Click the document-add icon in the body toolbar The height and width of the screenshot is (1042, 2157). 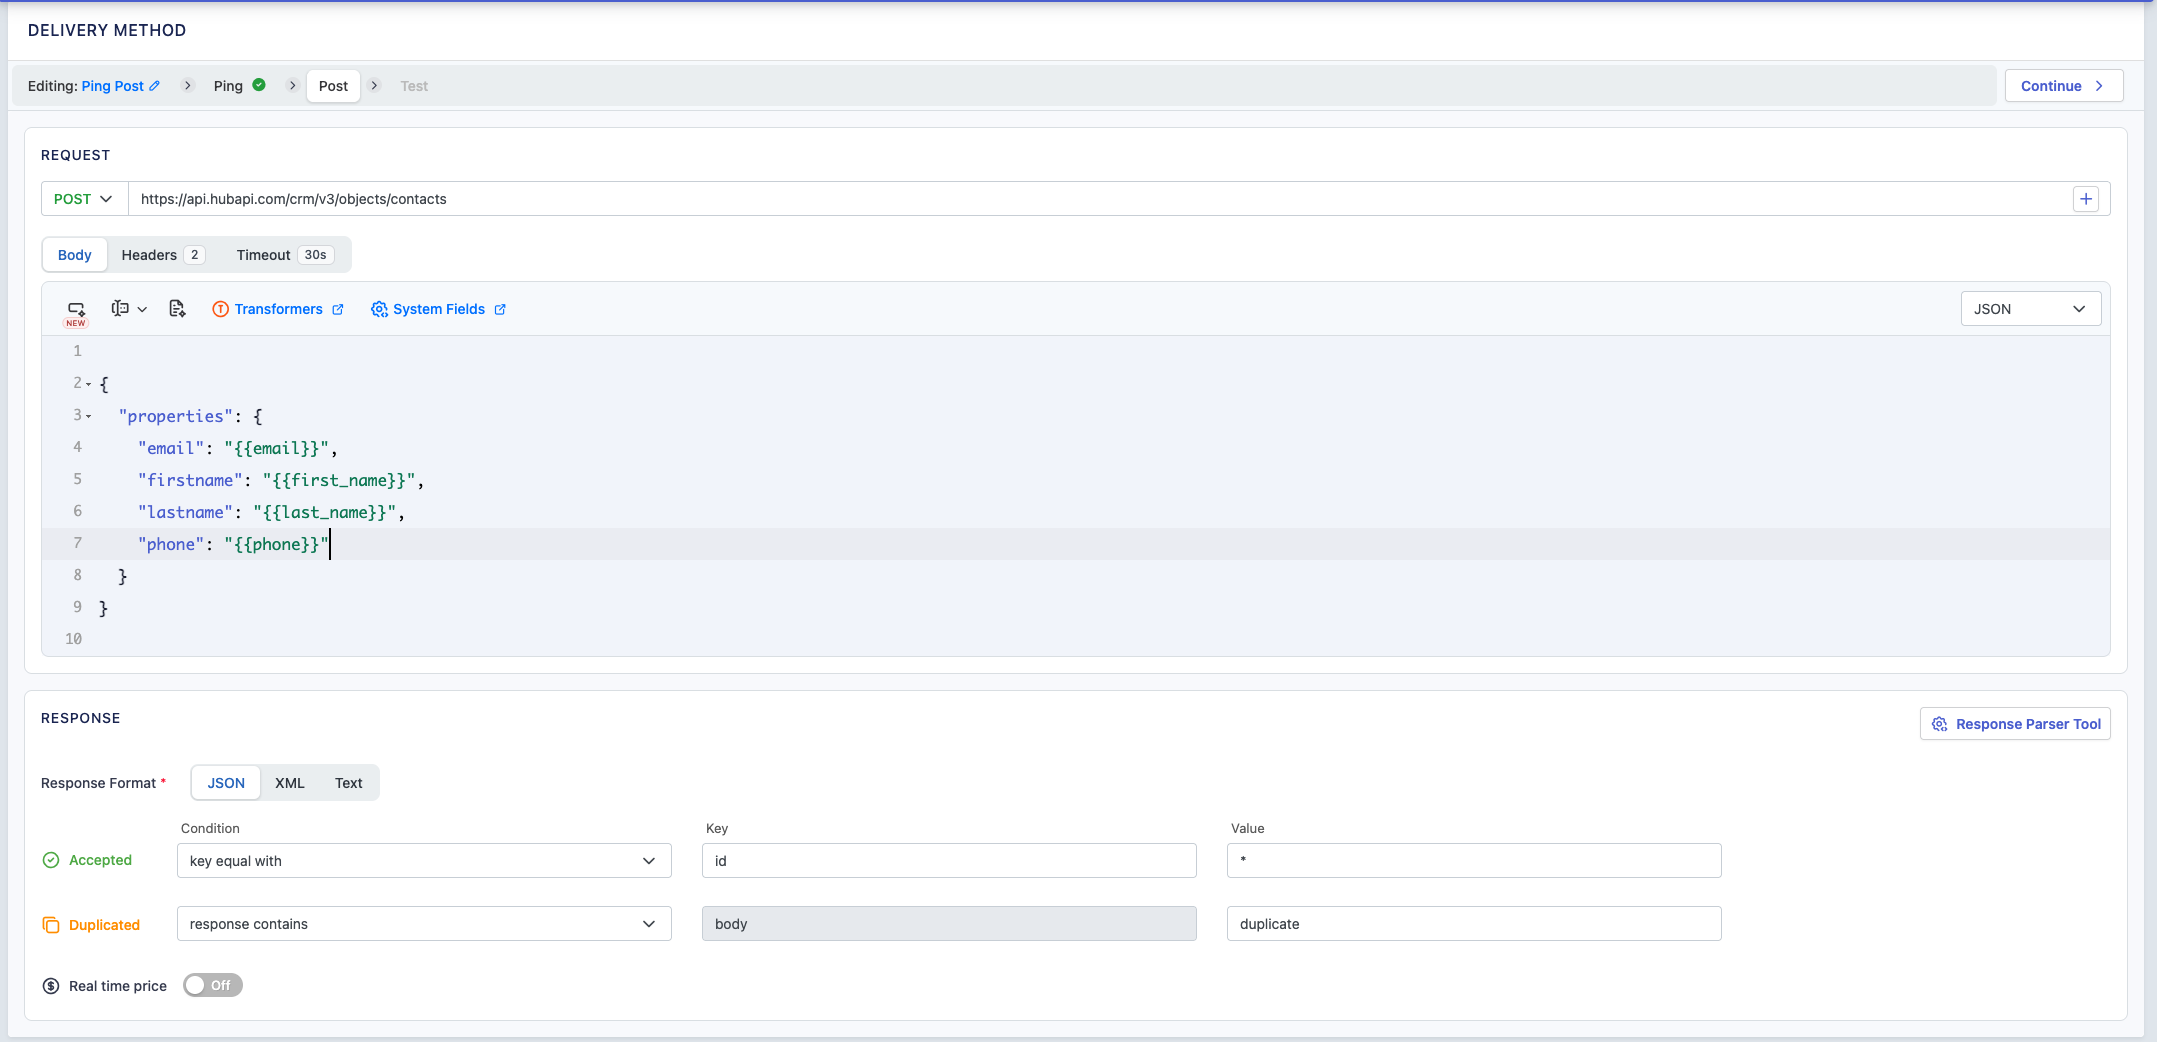click(177, 309)
